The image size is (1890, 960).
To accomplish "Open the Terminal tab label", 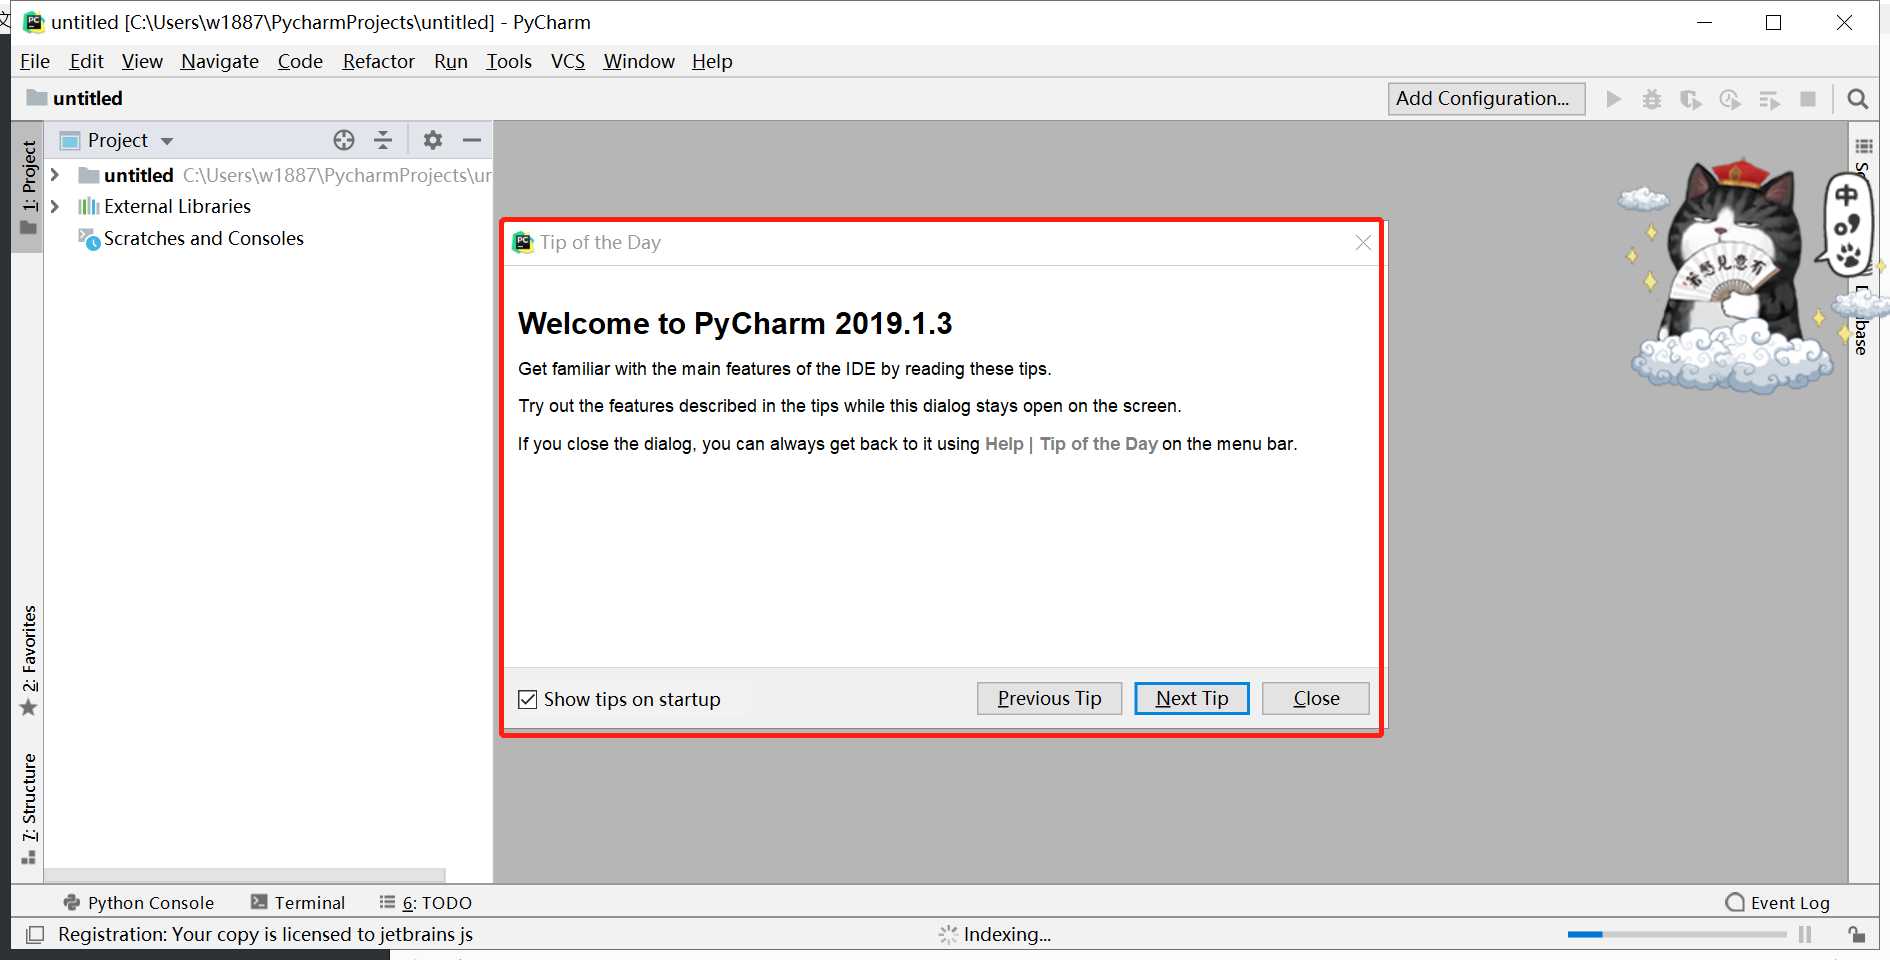I will point(310,902).
